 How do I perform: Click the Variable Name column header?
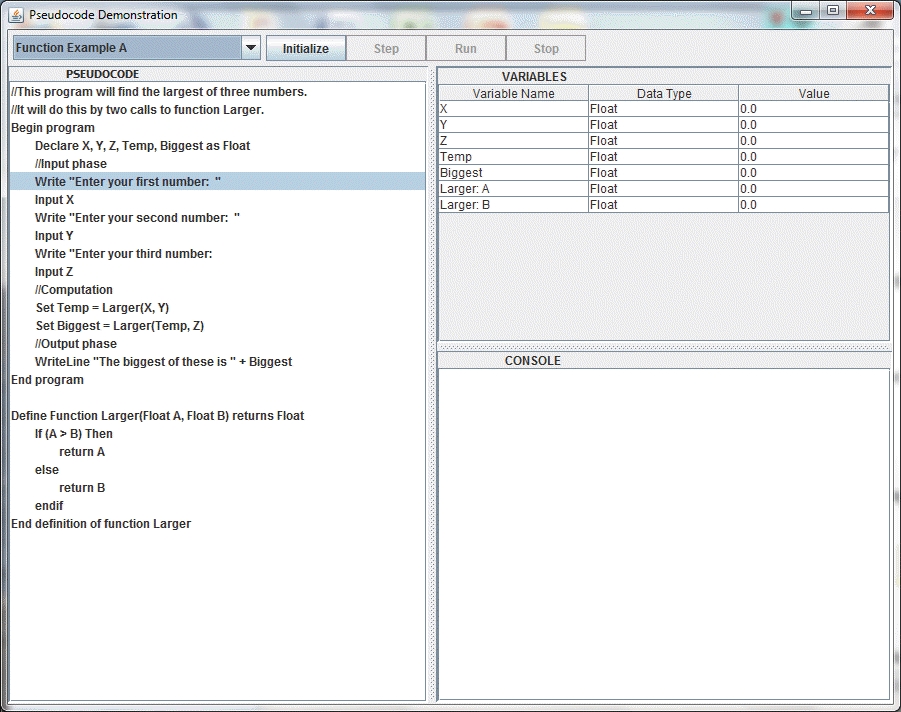coord(513,93)
